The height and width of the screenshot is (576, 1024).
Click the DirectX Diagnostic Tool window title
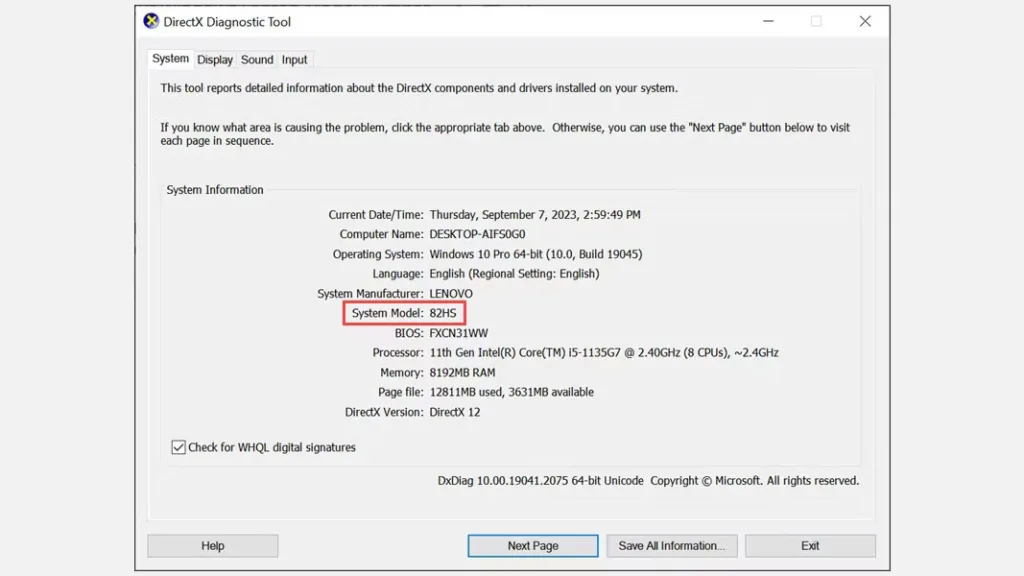pos(227,22)
